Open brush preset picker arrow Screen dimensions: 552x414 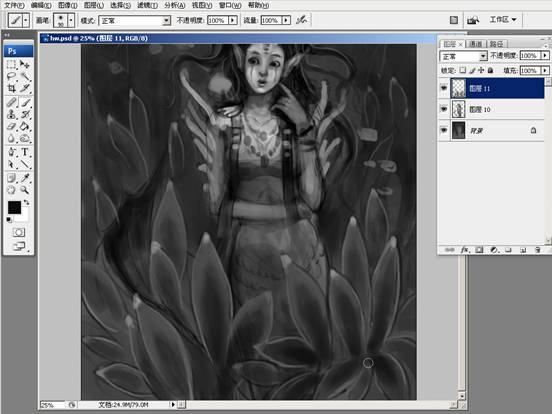pos(71,20)
